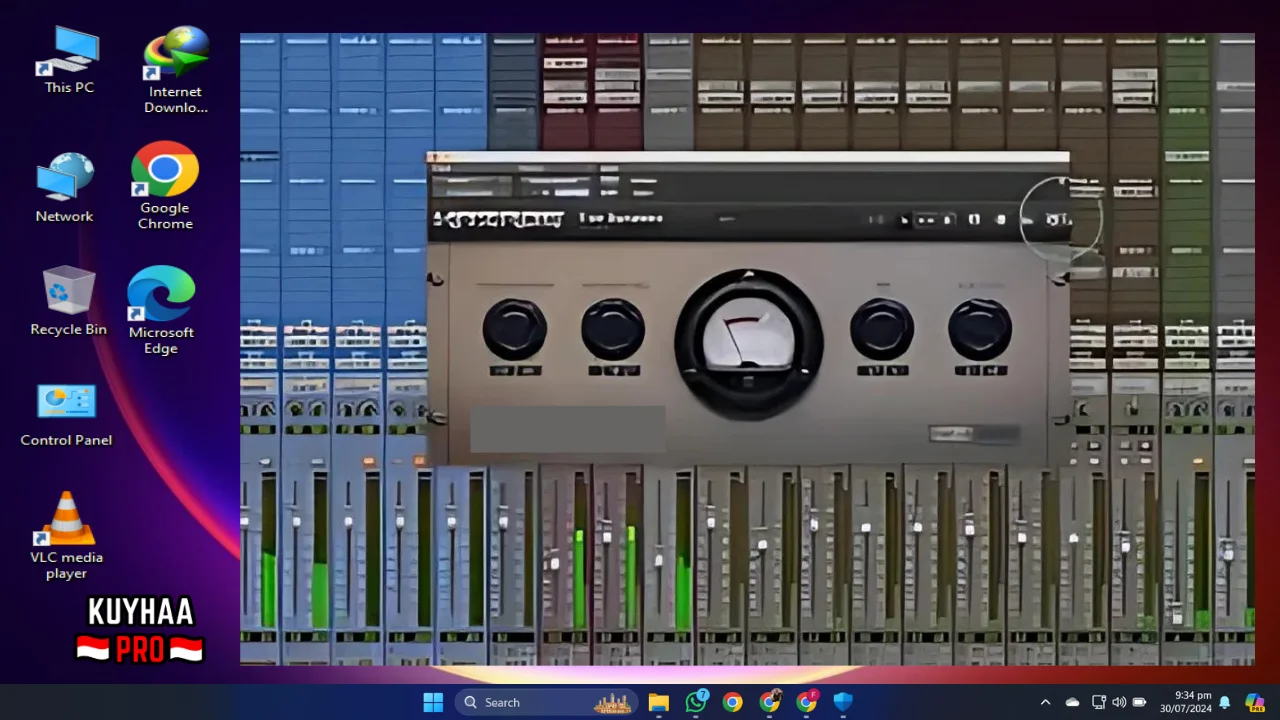Viewport: 1280px width, 720px height.
Task: Open the clock showing 9:34 pm
Action: (1186, 702)
